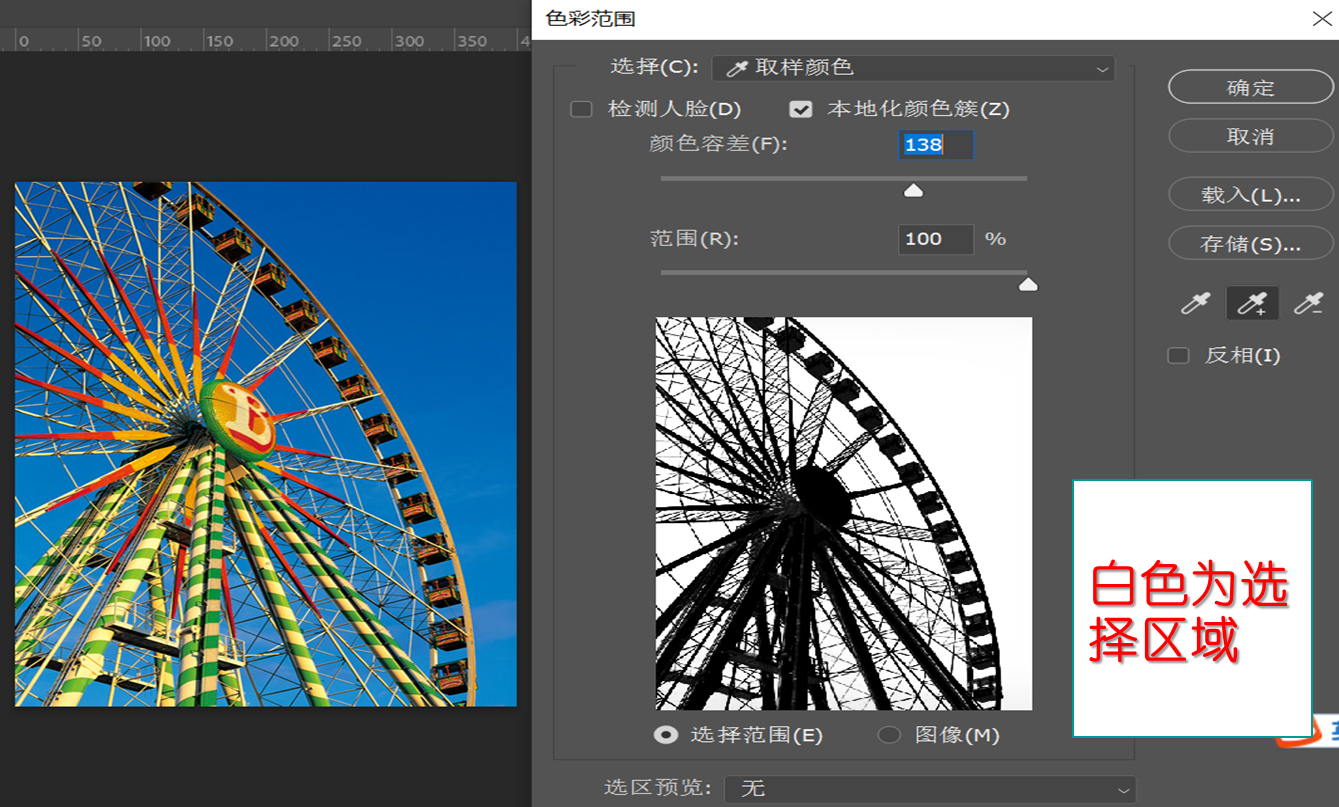The height and width of the screenshot is (807, 1339).
Task: Select the subtract-from-sample eyedropper tool
Action: pyautogui.click(x=1308, y=303)
